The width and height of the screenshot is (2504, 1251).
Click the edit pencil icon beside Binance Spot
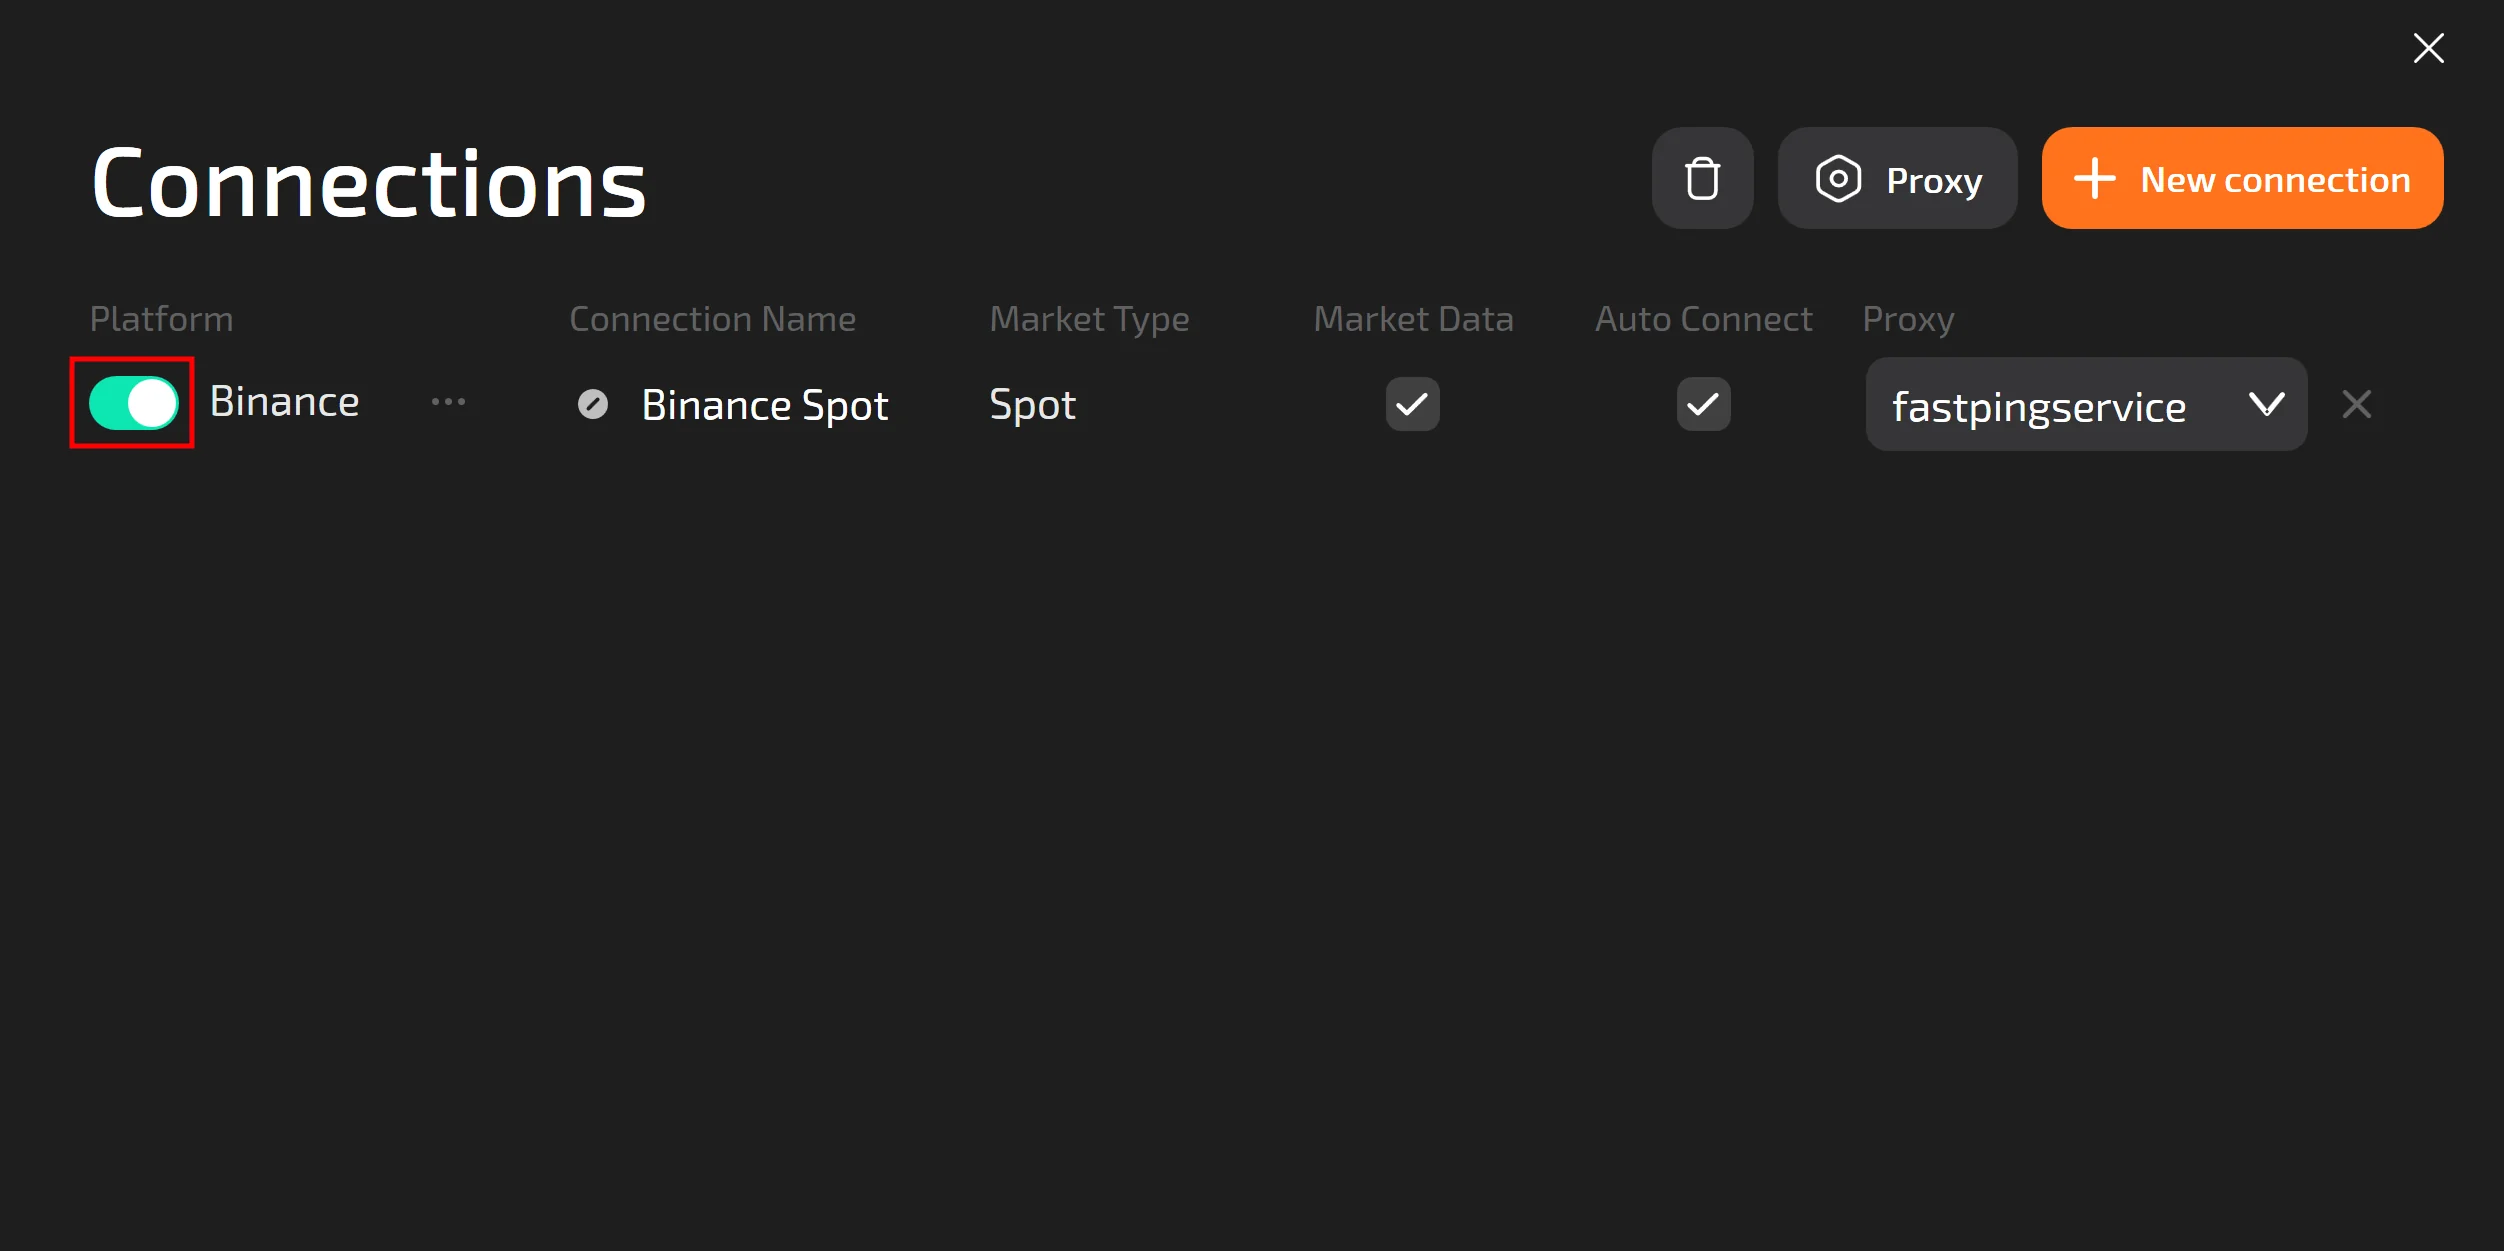pos(593,404)
